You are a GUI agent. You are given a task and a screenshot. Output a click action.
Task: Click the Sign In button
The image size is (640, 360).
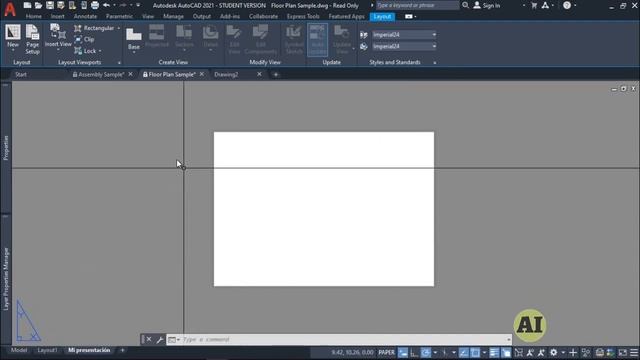[487, 6]
